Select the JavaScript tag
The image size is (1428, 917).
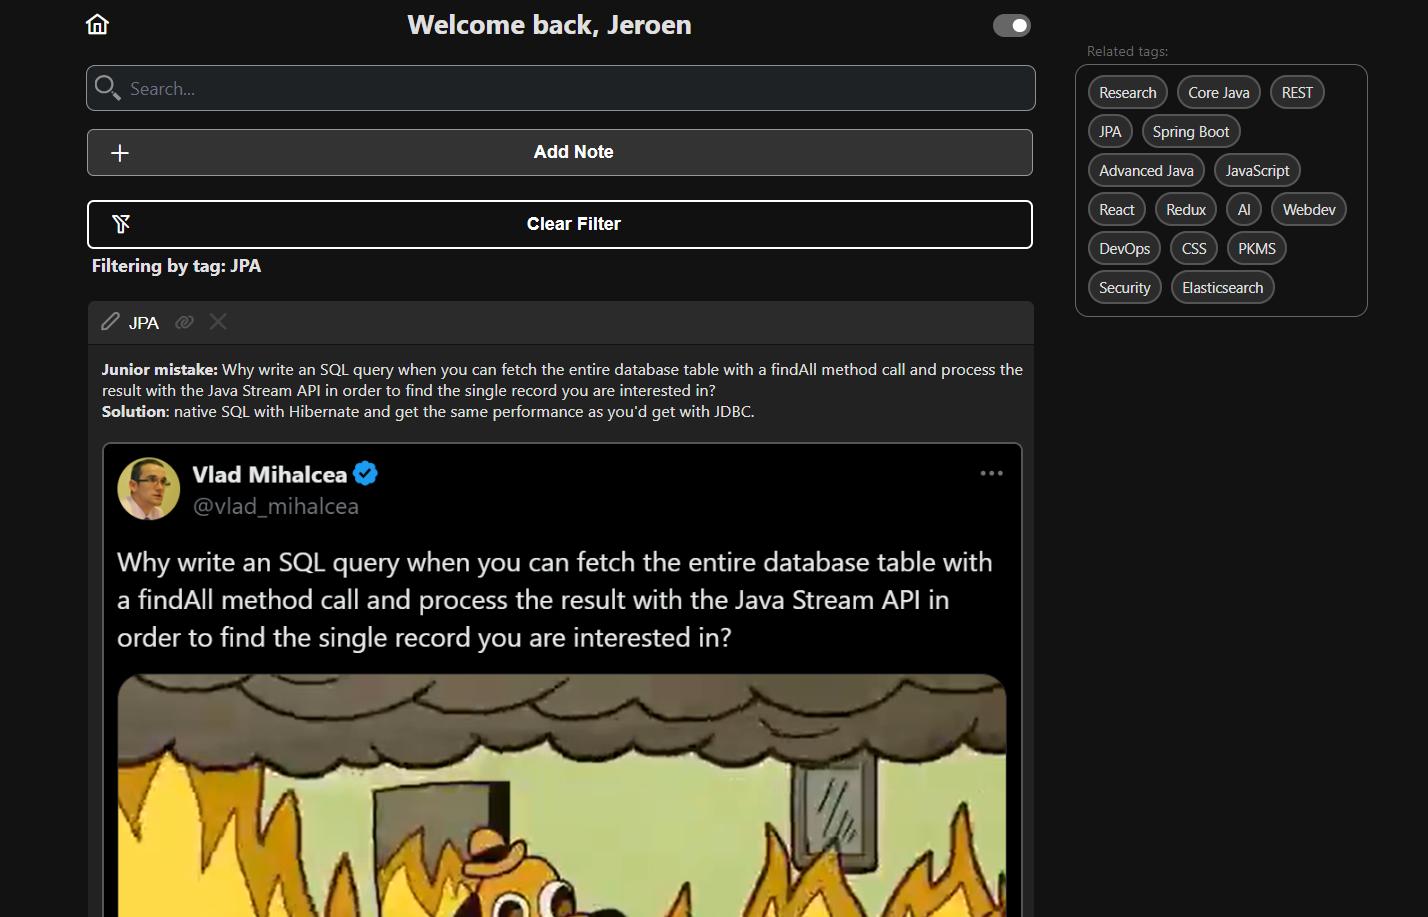pyautogui.click(x=1257, y=170)
